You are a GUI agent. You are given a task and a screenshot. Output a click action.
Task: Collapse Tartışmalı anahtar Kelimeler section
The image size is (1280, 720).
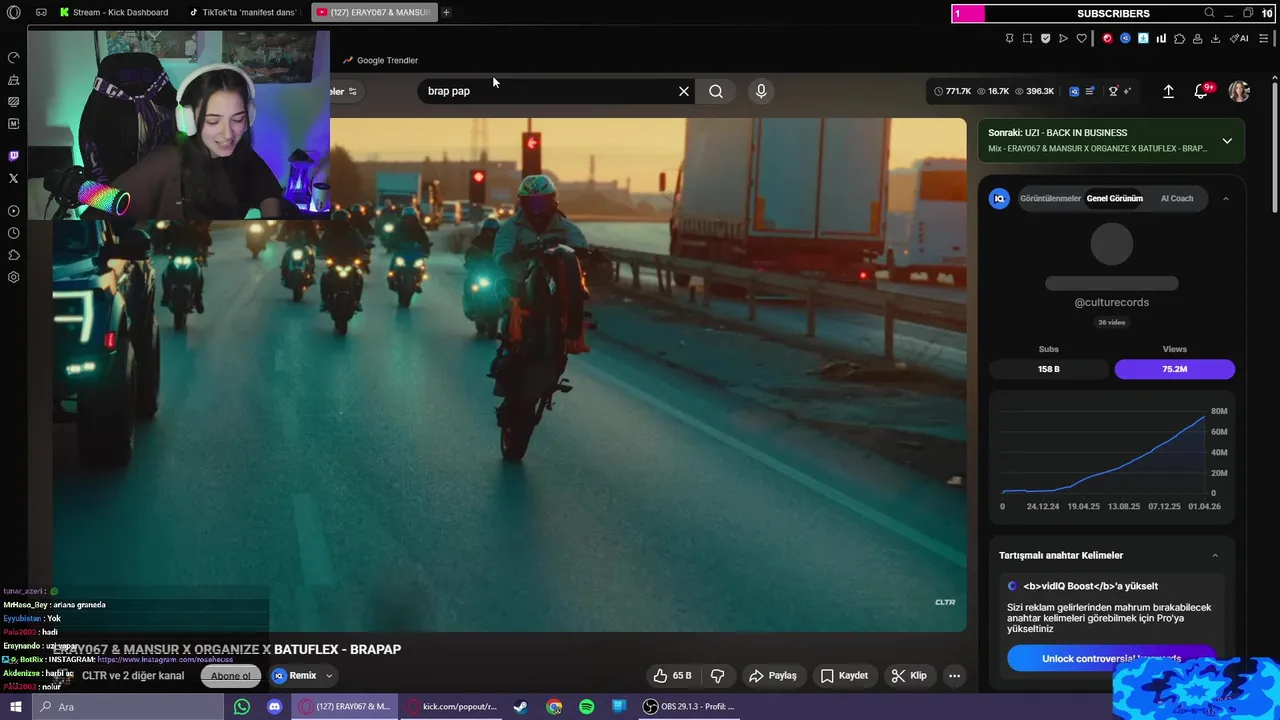click(1215, 556)
